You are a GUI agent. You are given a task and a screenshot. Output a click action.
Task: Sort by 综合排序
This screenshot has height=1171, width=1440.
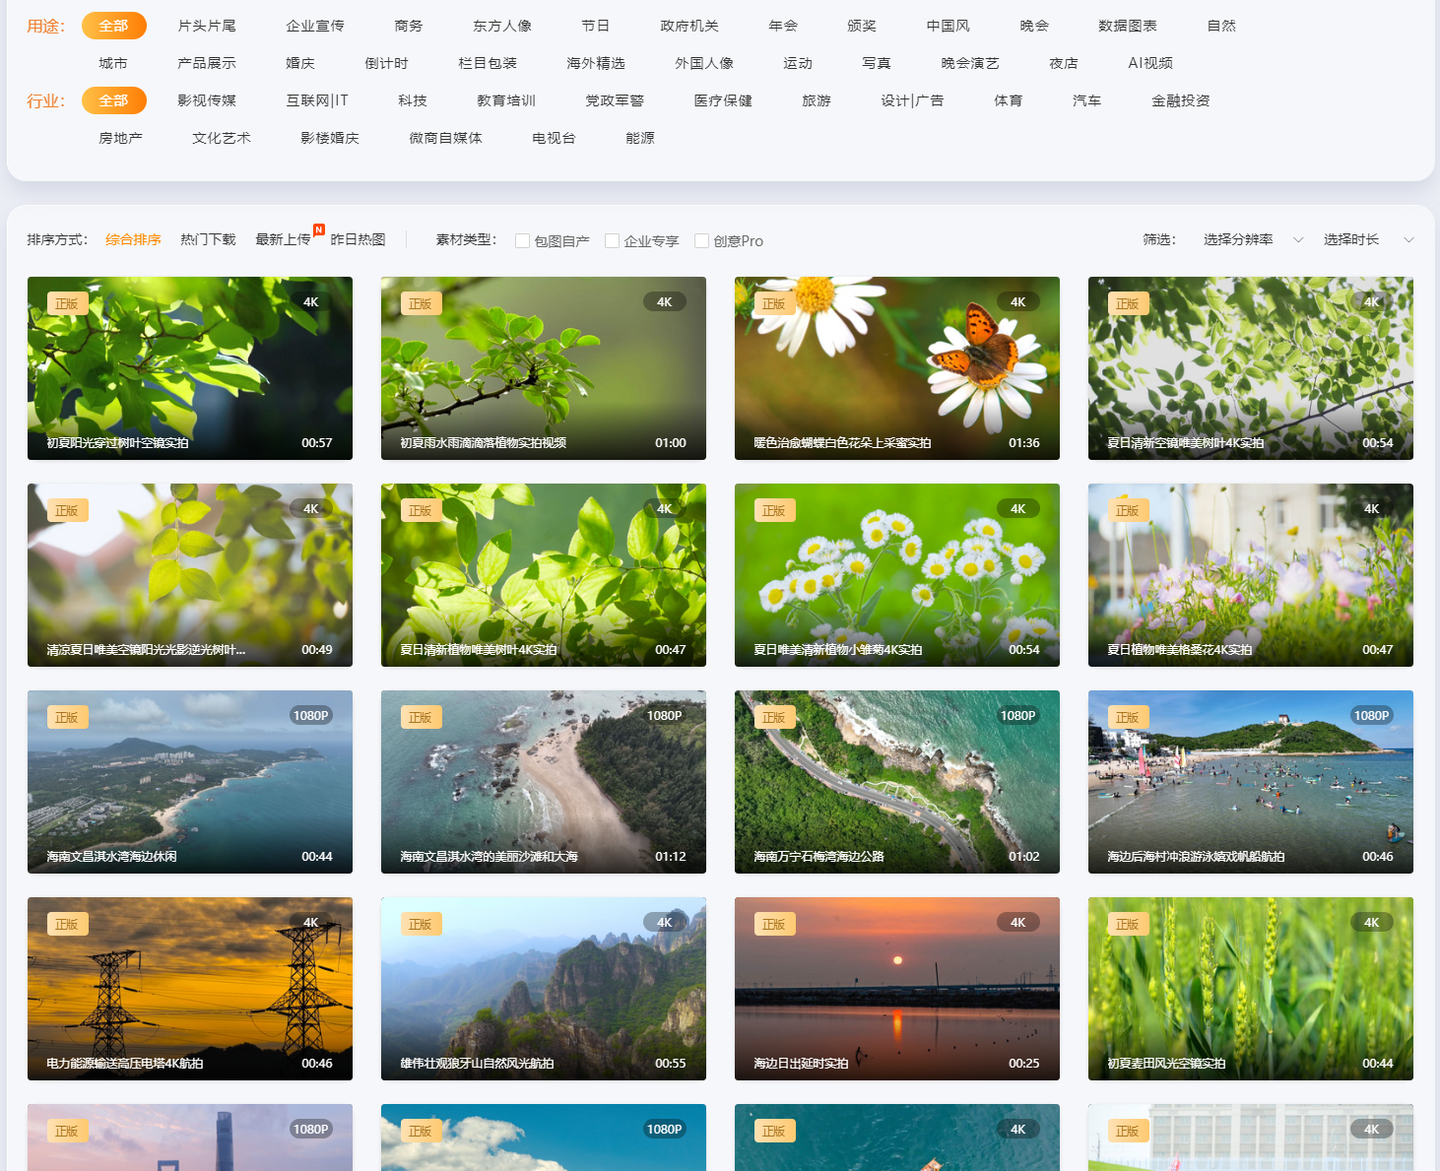[x=133, y=240]
